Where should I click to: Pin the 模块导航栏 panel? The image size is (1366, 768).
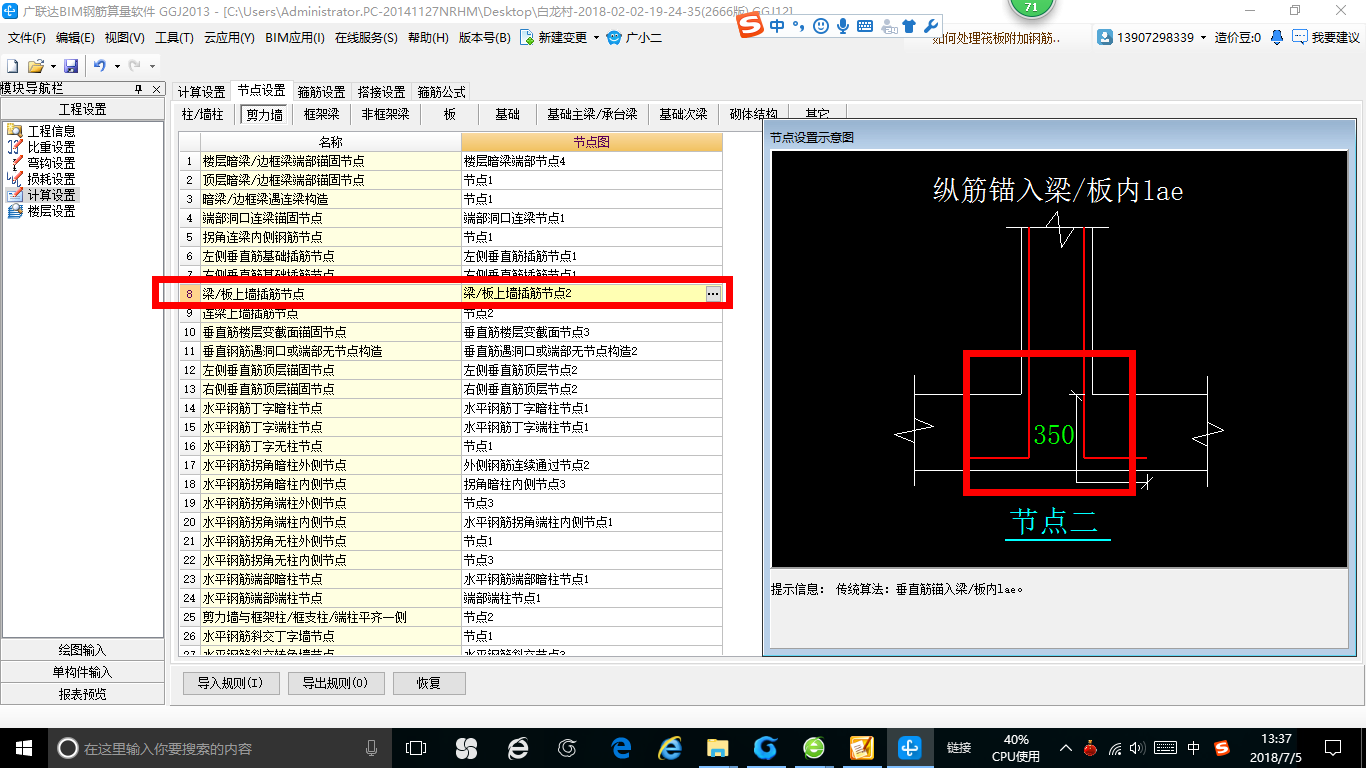139,89
